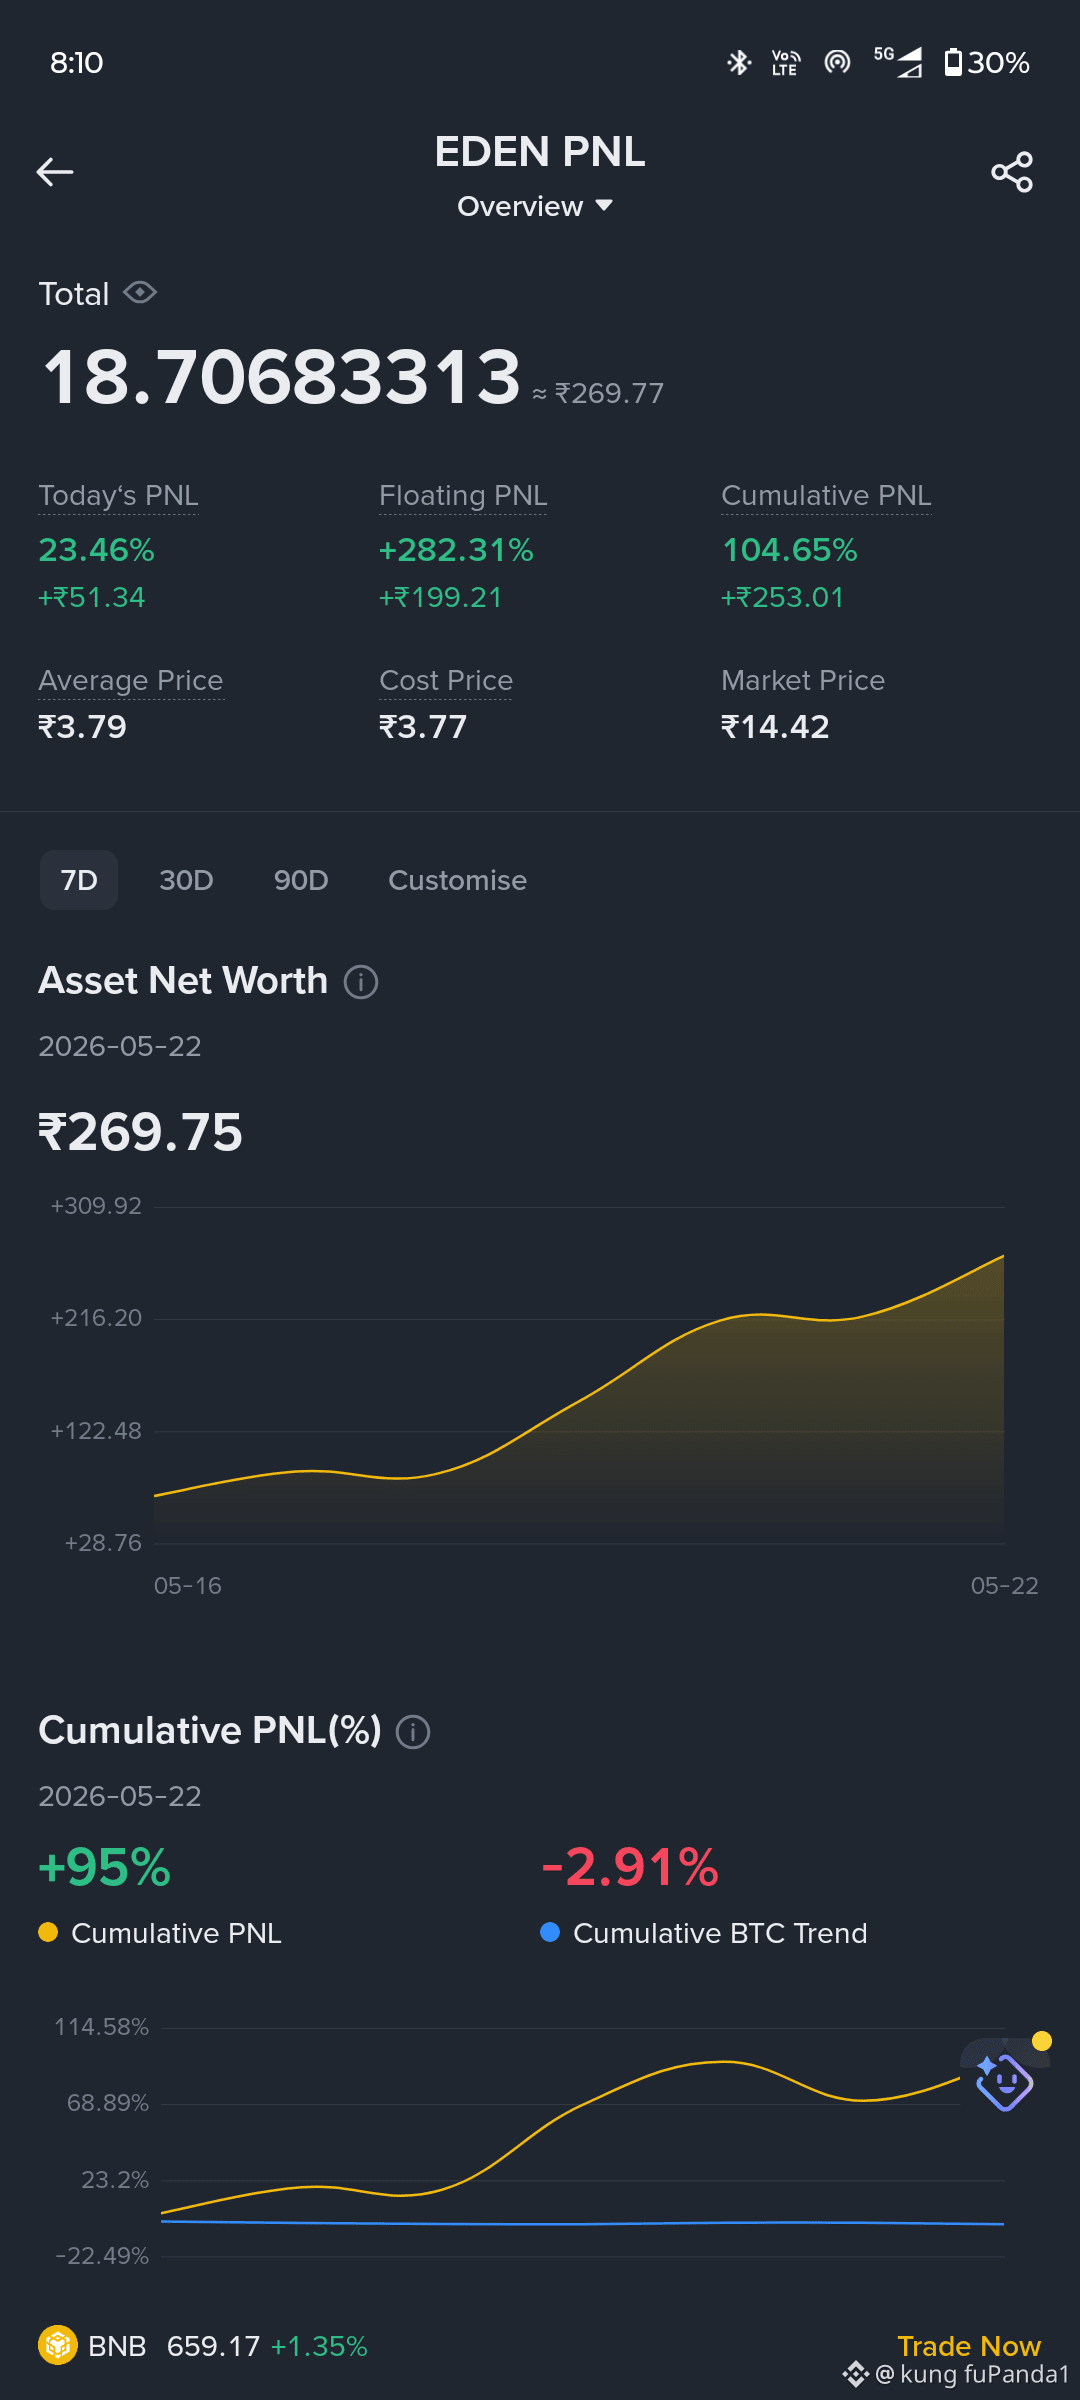Image resolution: width=1080 pixels, height=2400 pixels.
Task: Tap the Today's PNL label
Action: [118, 496]
